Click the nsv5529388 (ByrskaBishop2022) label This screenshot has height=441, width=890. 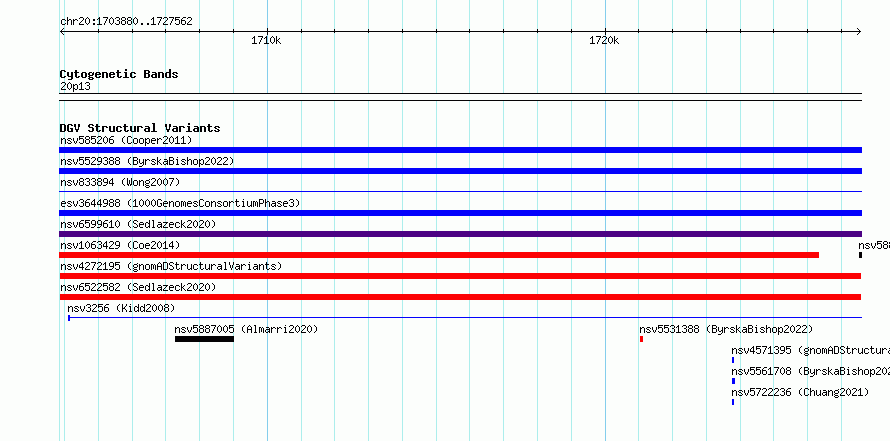click(x=147, y=161)
